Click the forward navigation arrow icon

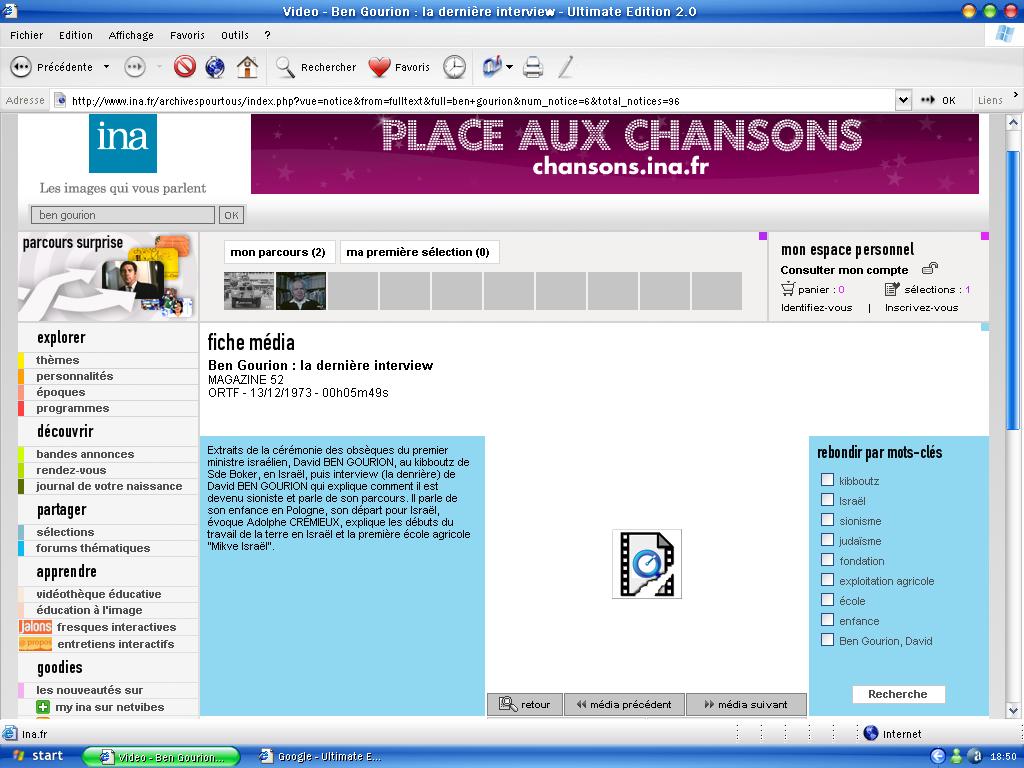(135, 67)
